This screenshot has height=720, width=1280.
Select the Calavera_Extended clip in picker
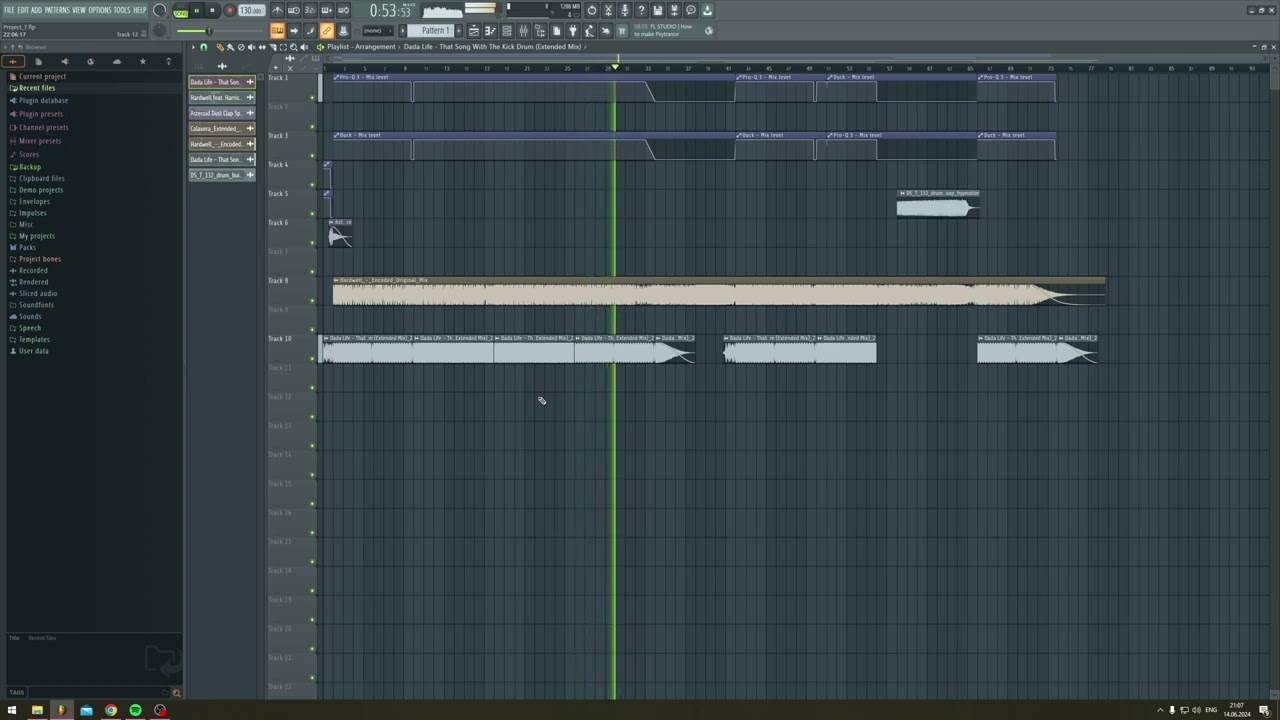(x=222, y=129)
